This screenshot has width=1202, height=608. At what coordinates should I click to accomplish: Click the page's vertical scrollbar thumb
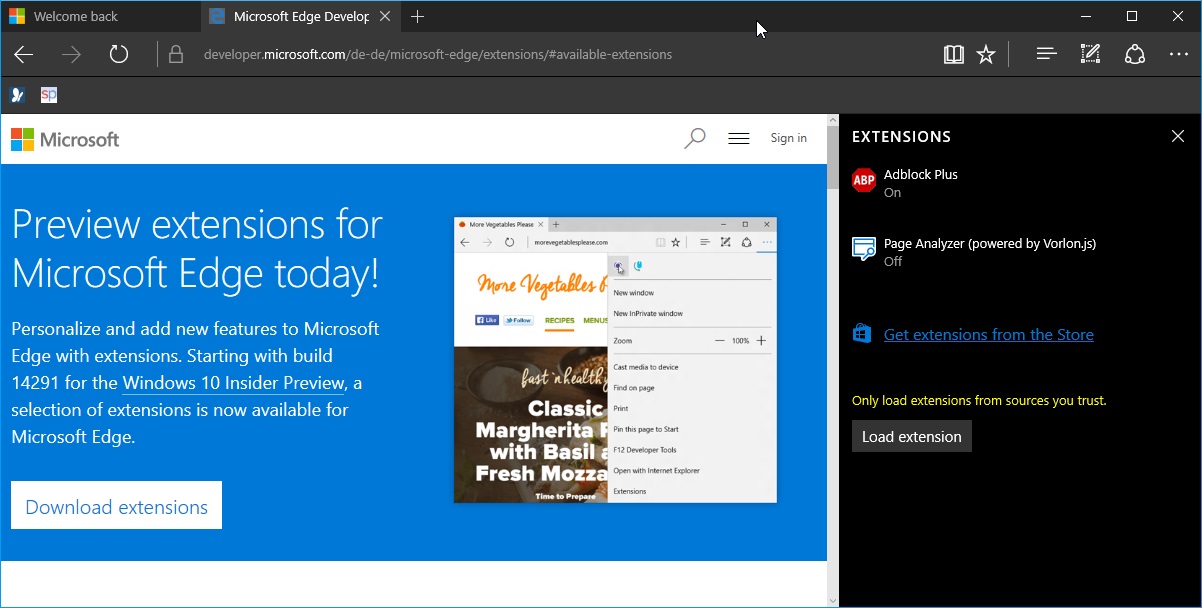pos(833,158)
